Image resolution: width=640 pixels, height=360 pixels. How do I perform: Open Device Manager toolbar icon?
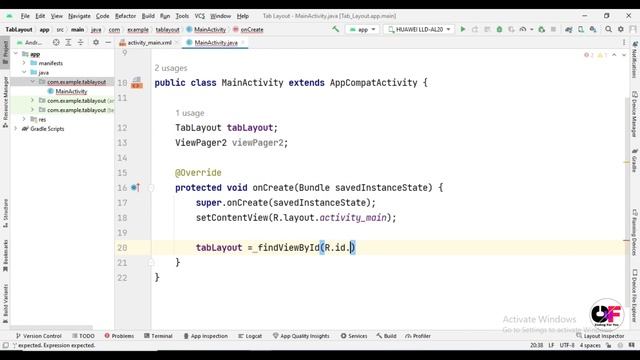581,29
